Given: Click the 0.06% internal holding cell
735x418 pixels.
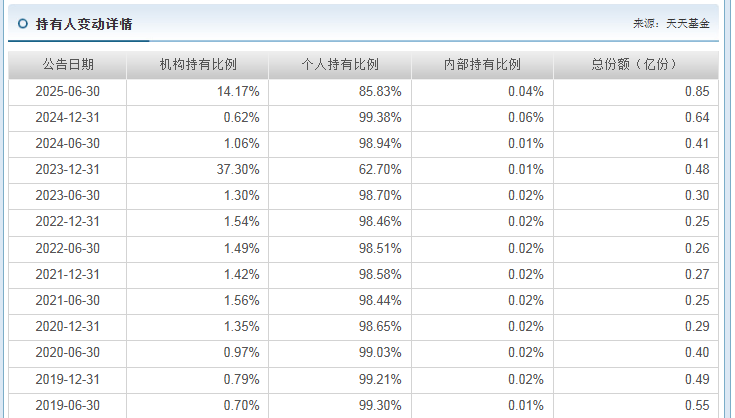Looking at the screenshot, I should click(x=525, y=117).
